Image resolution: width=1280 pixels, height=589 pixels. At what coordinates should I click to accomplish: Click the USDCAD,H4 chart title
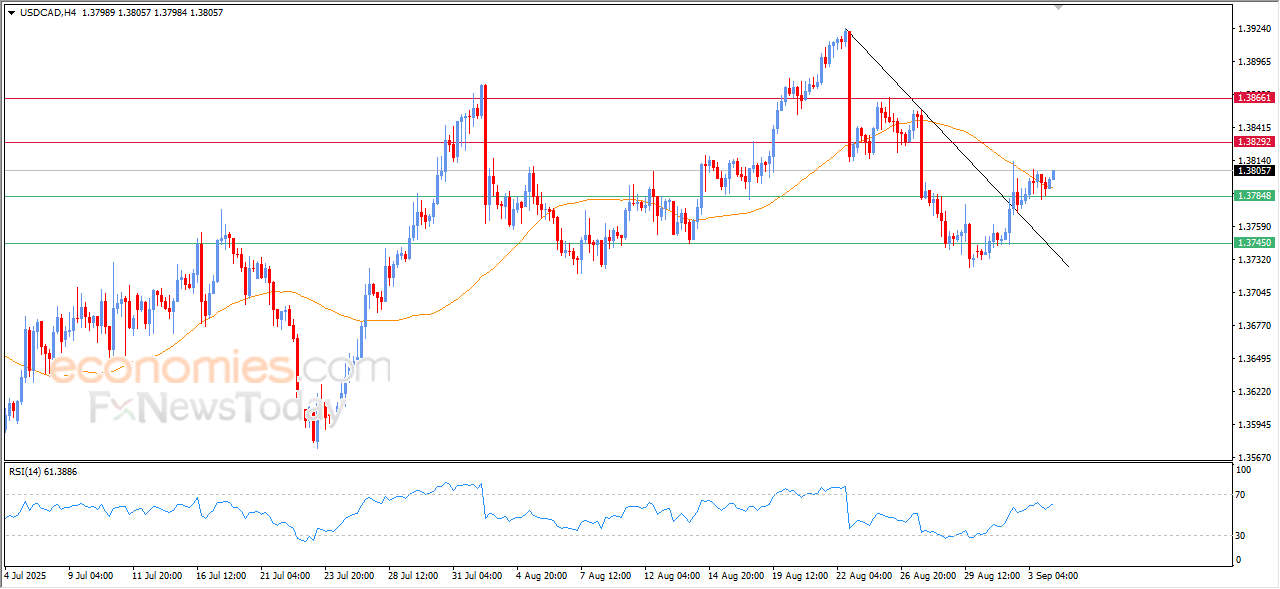[48, 12]
